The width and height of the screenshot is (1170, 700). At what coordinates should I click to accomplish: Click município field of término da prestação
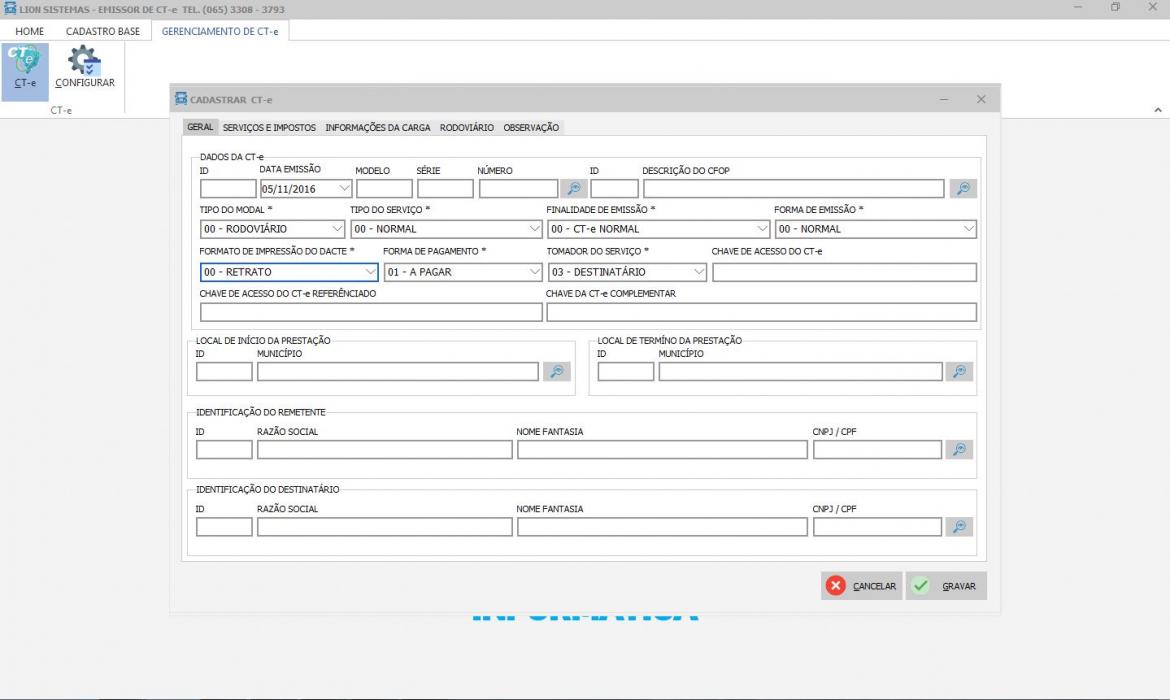[x=800, y=372]
